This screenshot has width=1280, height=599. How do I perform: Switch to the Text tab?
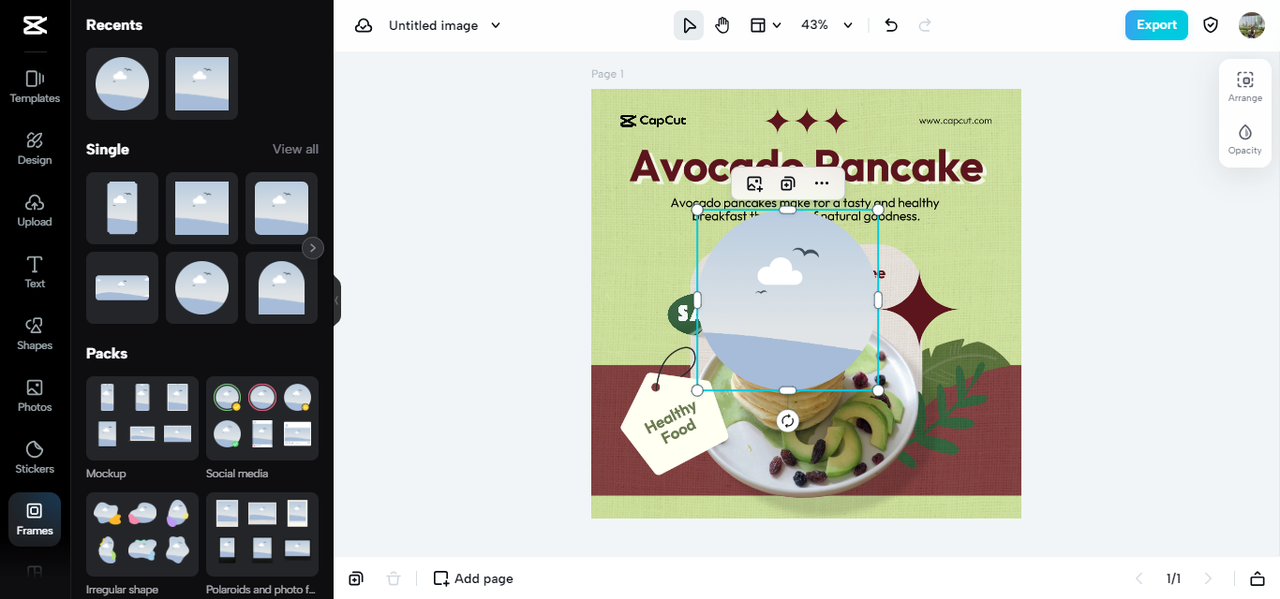(x=35, y=271)
